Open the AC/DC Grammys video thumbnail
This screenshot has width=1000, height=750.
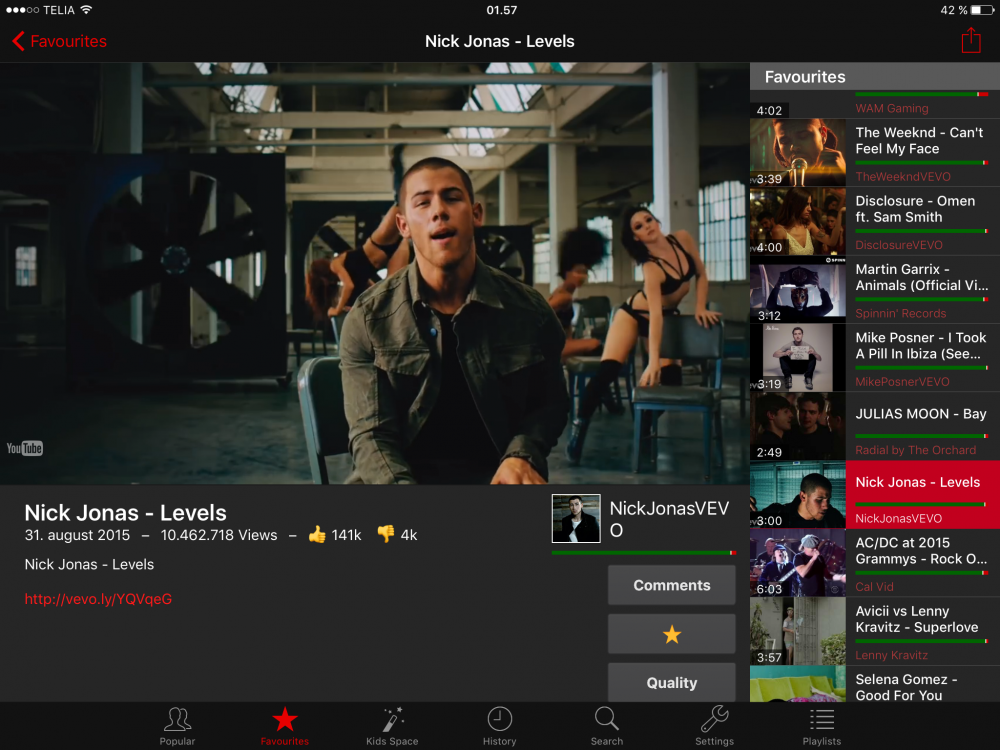point(798,562)
